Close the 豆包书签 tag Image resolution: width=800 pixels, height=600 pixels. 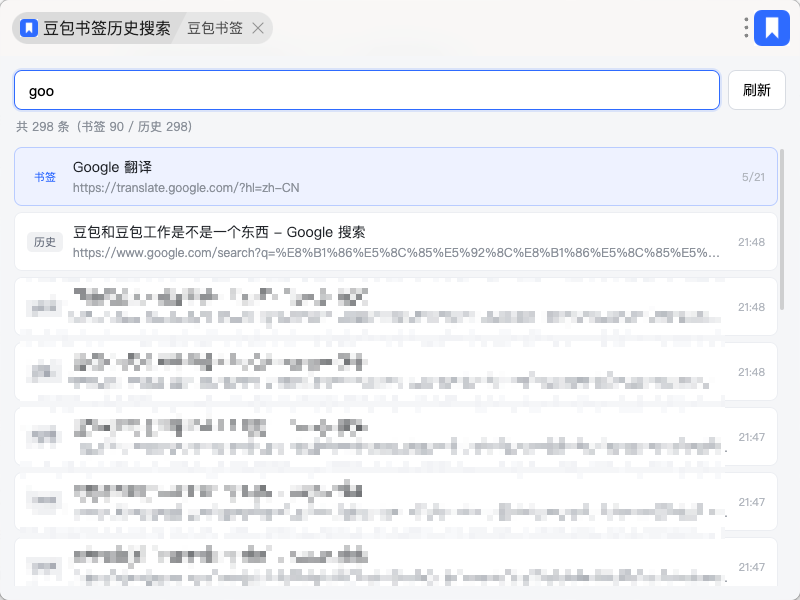pyautogui.click(x=258, y=28)
